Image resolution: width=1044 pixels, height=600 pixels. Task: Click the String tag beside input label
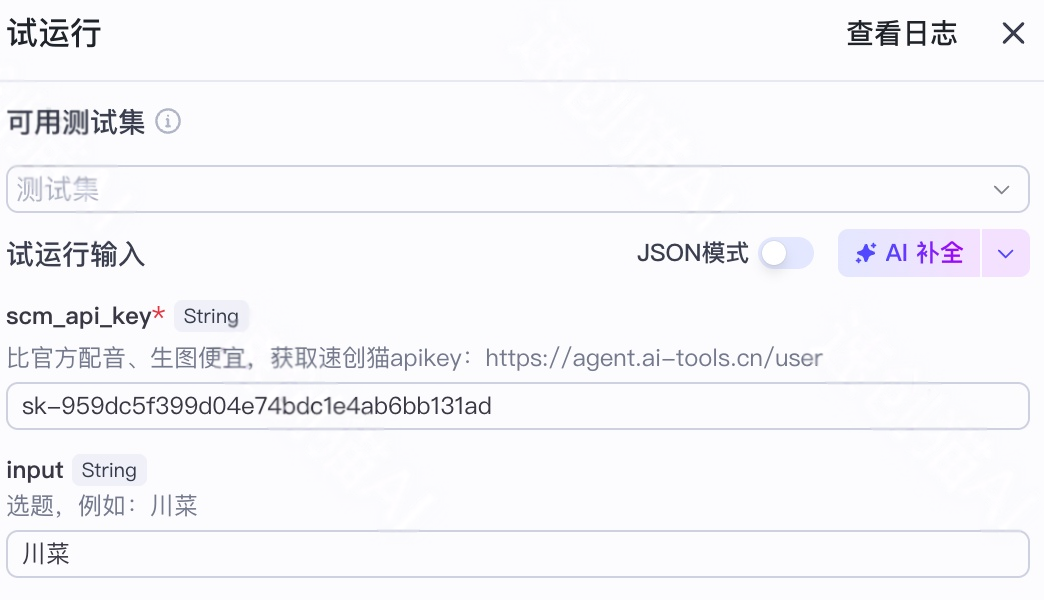(109, 470)
